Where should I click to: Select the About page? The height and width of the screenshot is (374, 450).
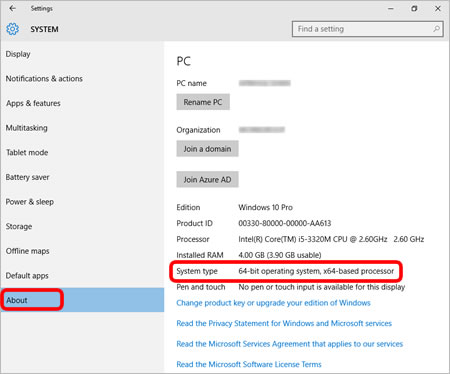pyautogui.click(x=82, y=300)
